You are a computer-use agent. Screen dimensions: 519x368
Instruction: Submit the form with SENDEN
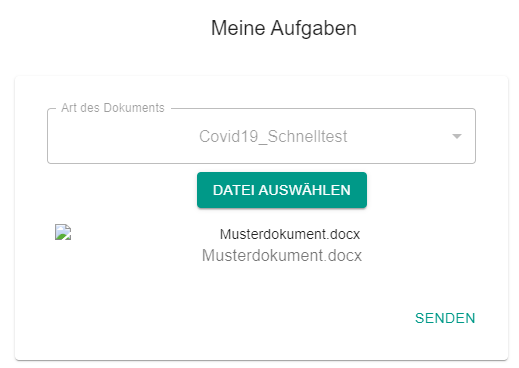(x=445, y=318)
